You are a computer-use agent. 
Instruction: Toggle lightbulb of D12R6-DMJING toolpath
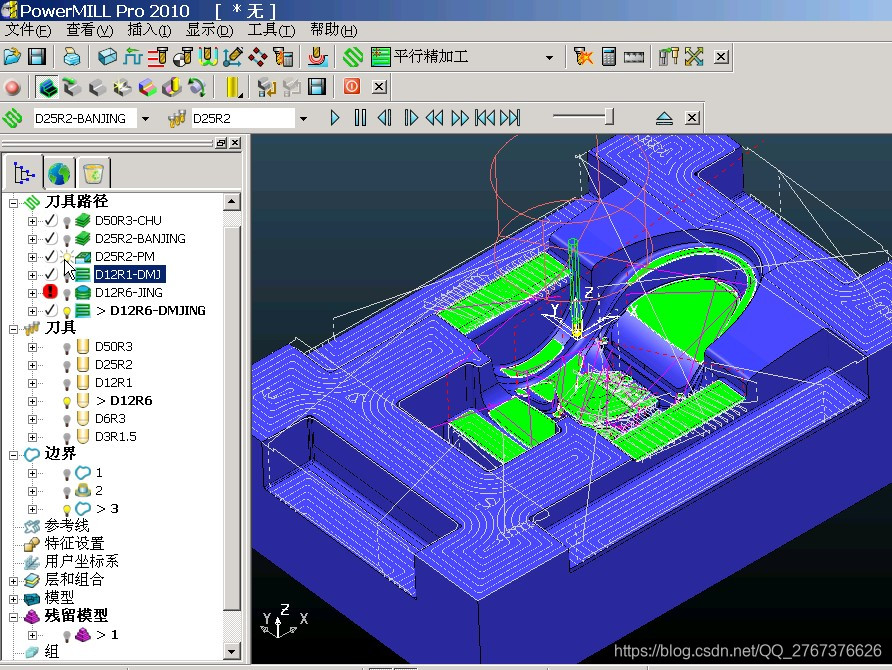67,311
